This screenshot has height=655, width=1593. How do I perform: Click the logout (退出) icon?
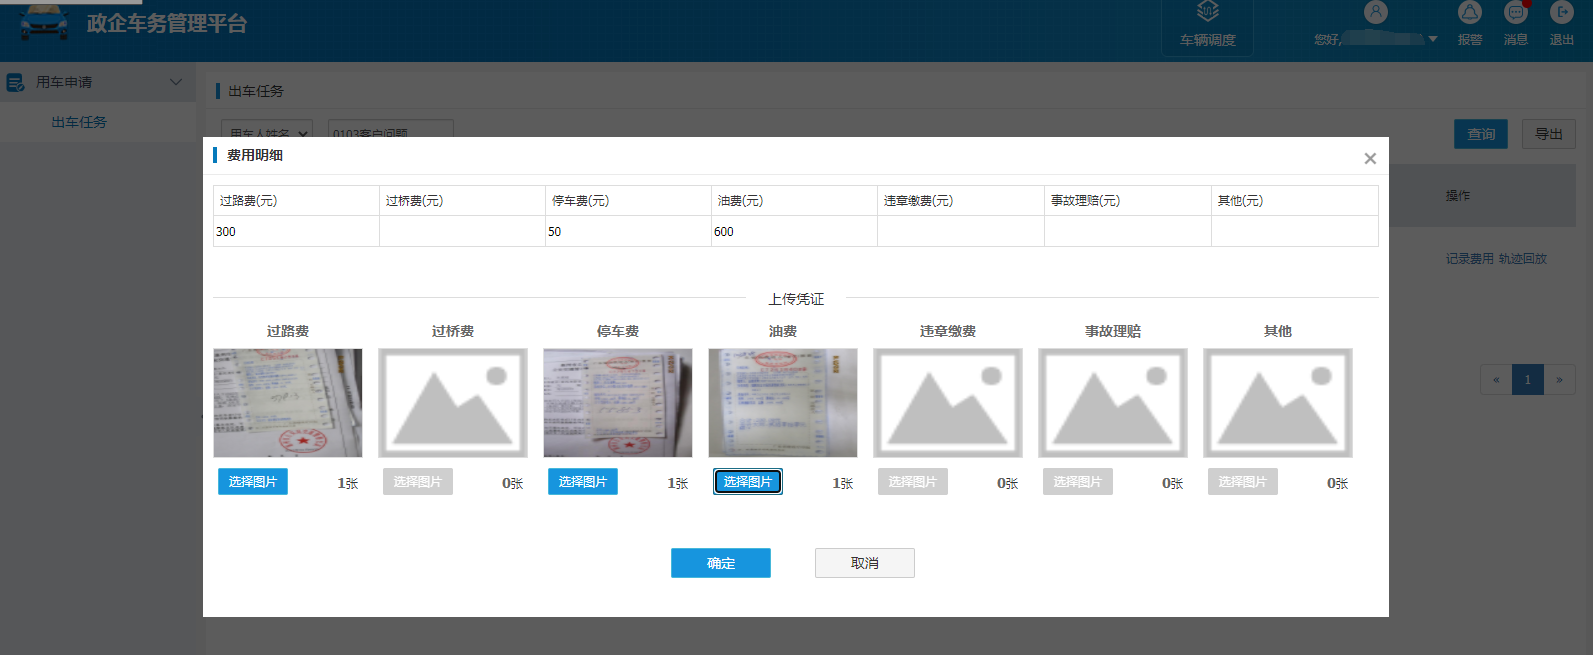click(x=1561, y=13)
